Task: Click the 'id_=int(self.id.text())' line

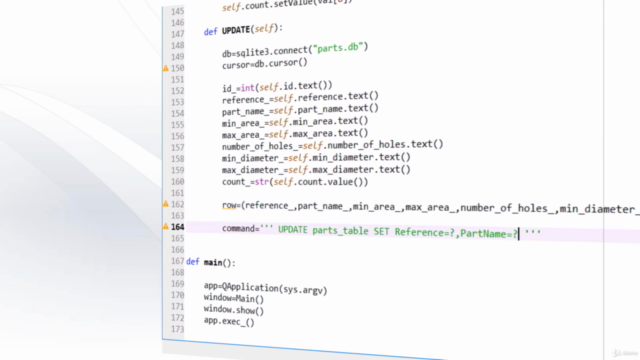Action: coord(277,87)
